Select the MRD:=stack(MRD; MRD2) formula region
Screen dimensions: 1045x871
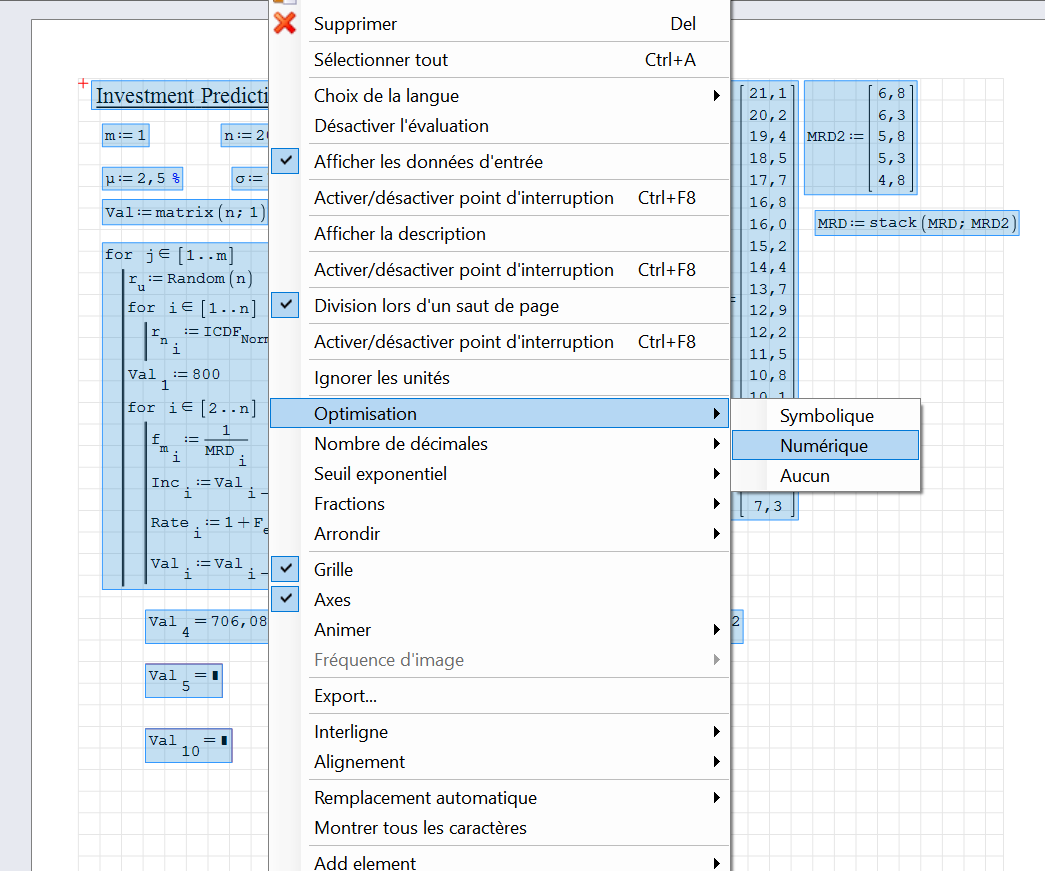(x=916, y=223)
